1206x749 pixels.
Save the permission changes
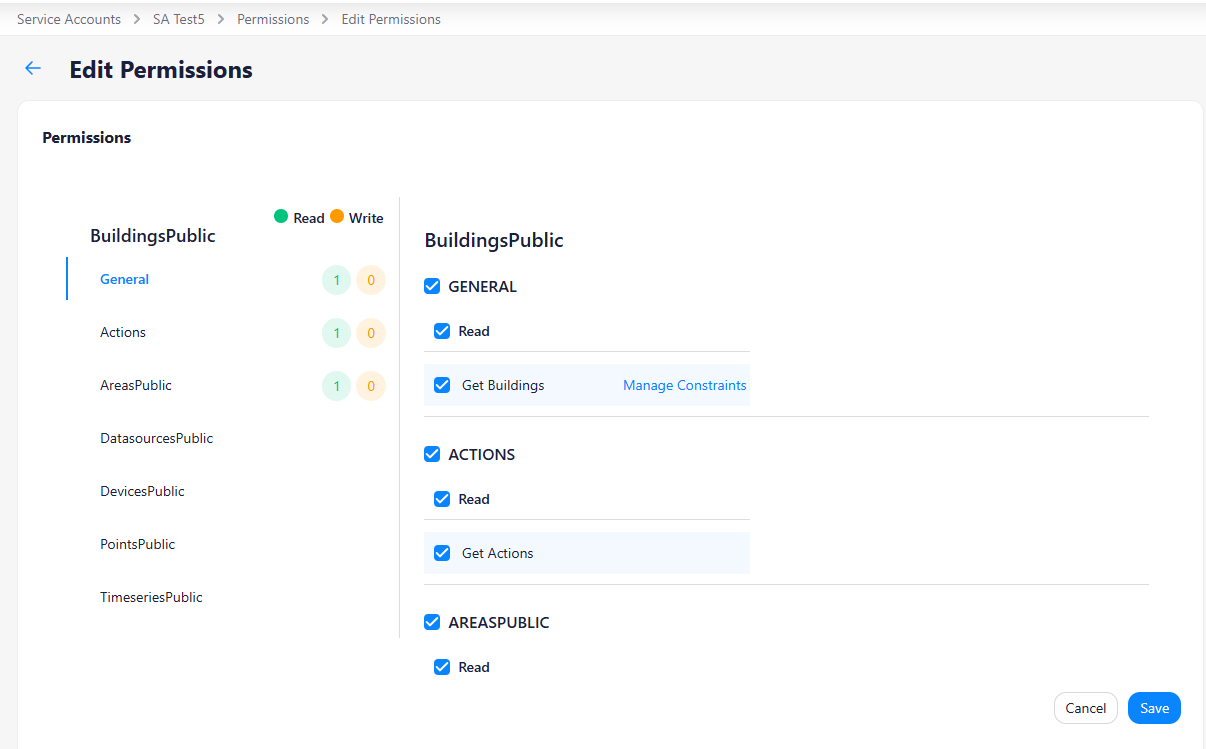pos(1154,708)
